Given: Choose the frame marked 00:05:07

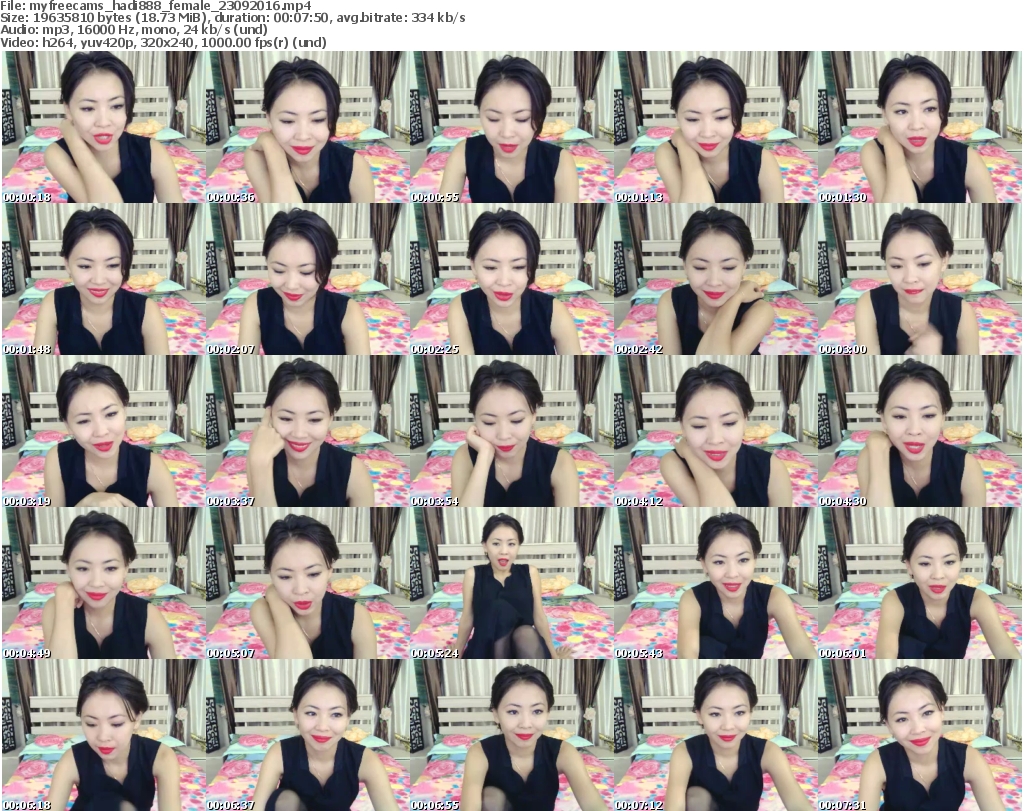Looking at the screenshot, I should pos(308,584).
